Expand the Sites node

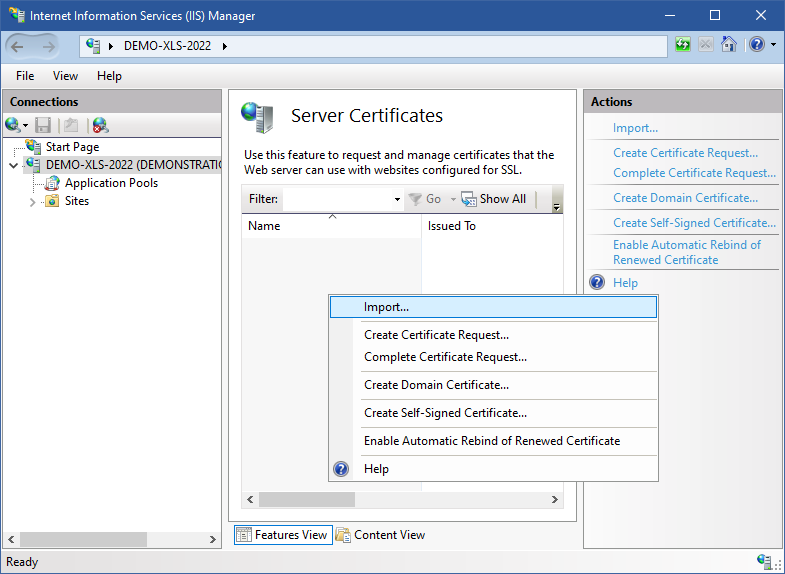33,202
